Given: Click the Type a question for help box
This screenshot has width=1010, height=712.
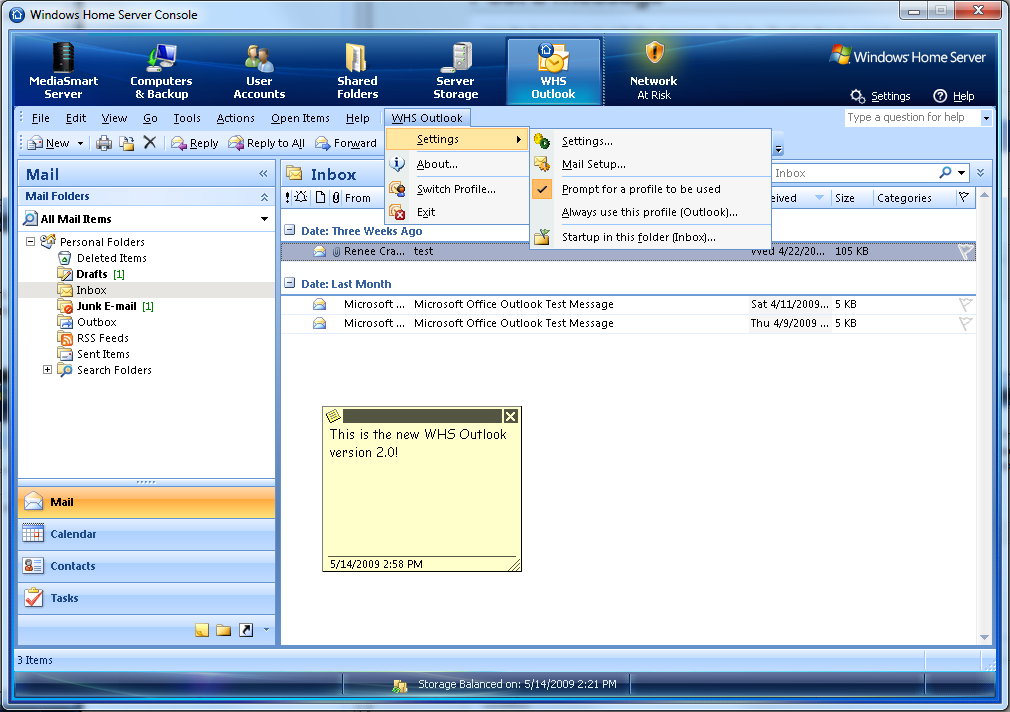Looking at the screenshot, I should pos(911,117).
